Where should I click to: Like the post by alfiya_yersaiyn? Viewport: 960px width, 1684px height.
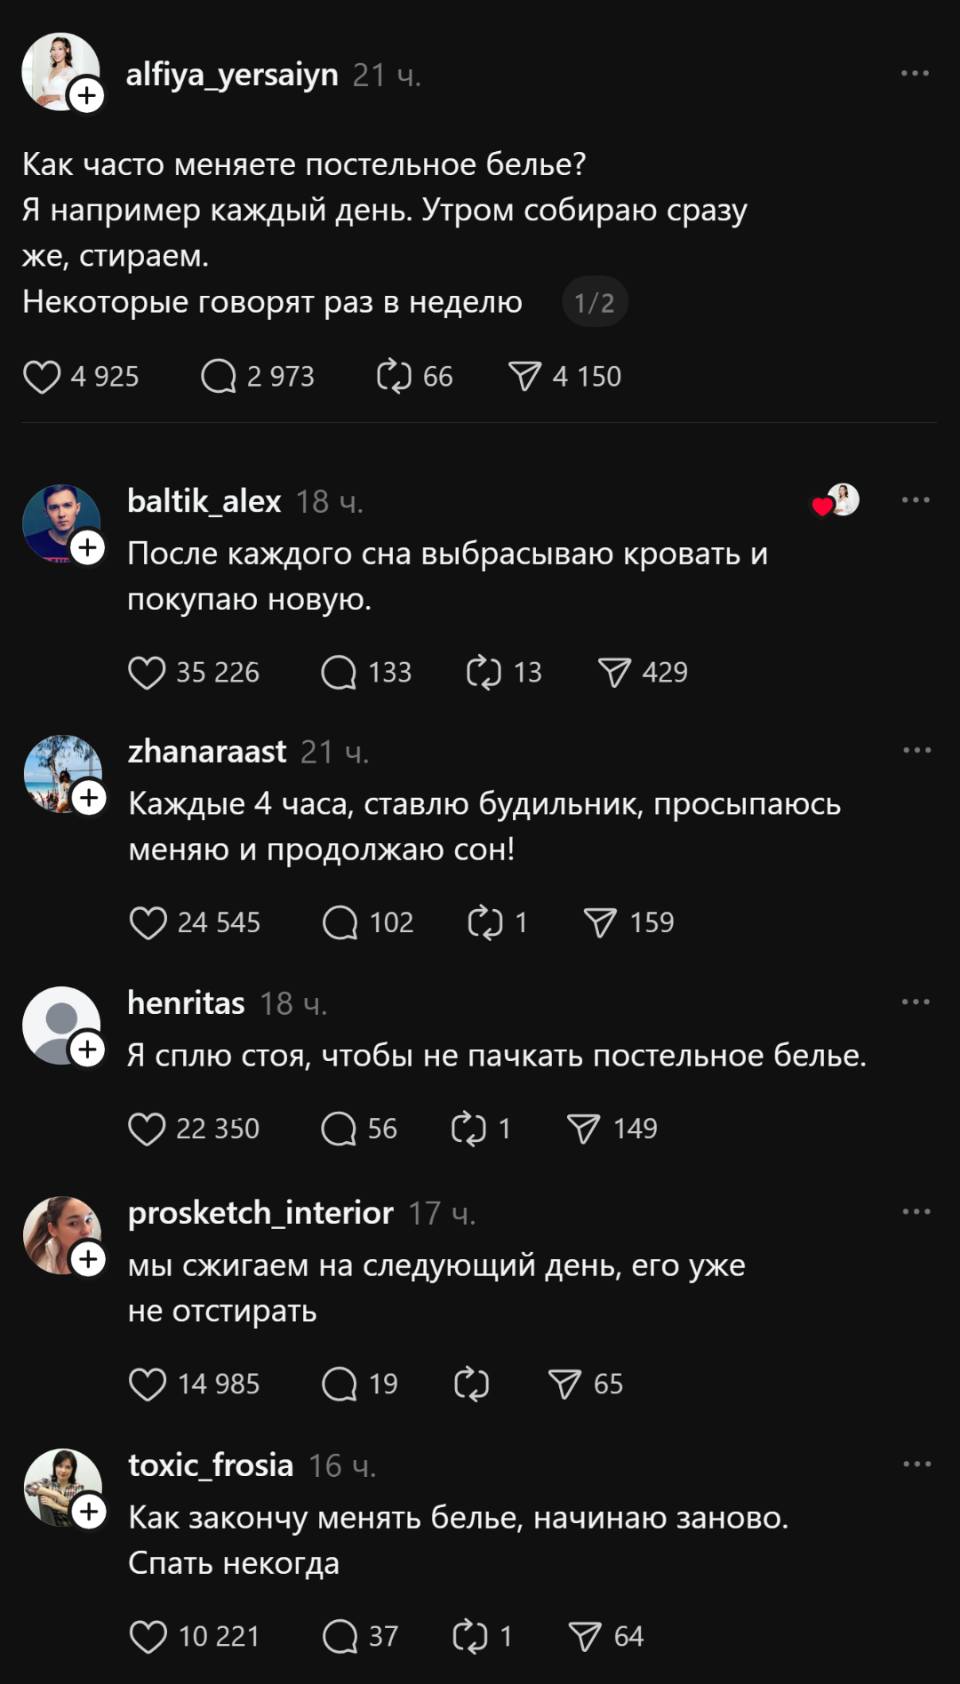(43, 376)
